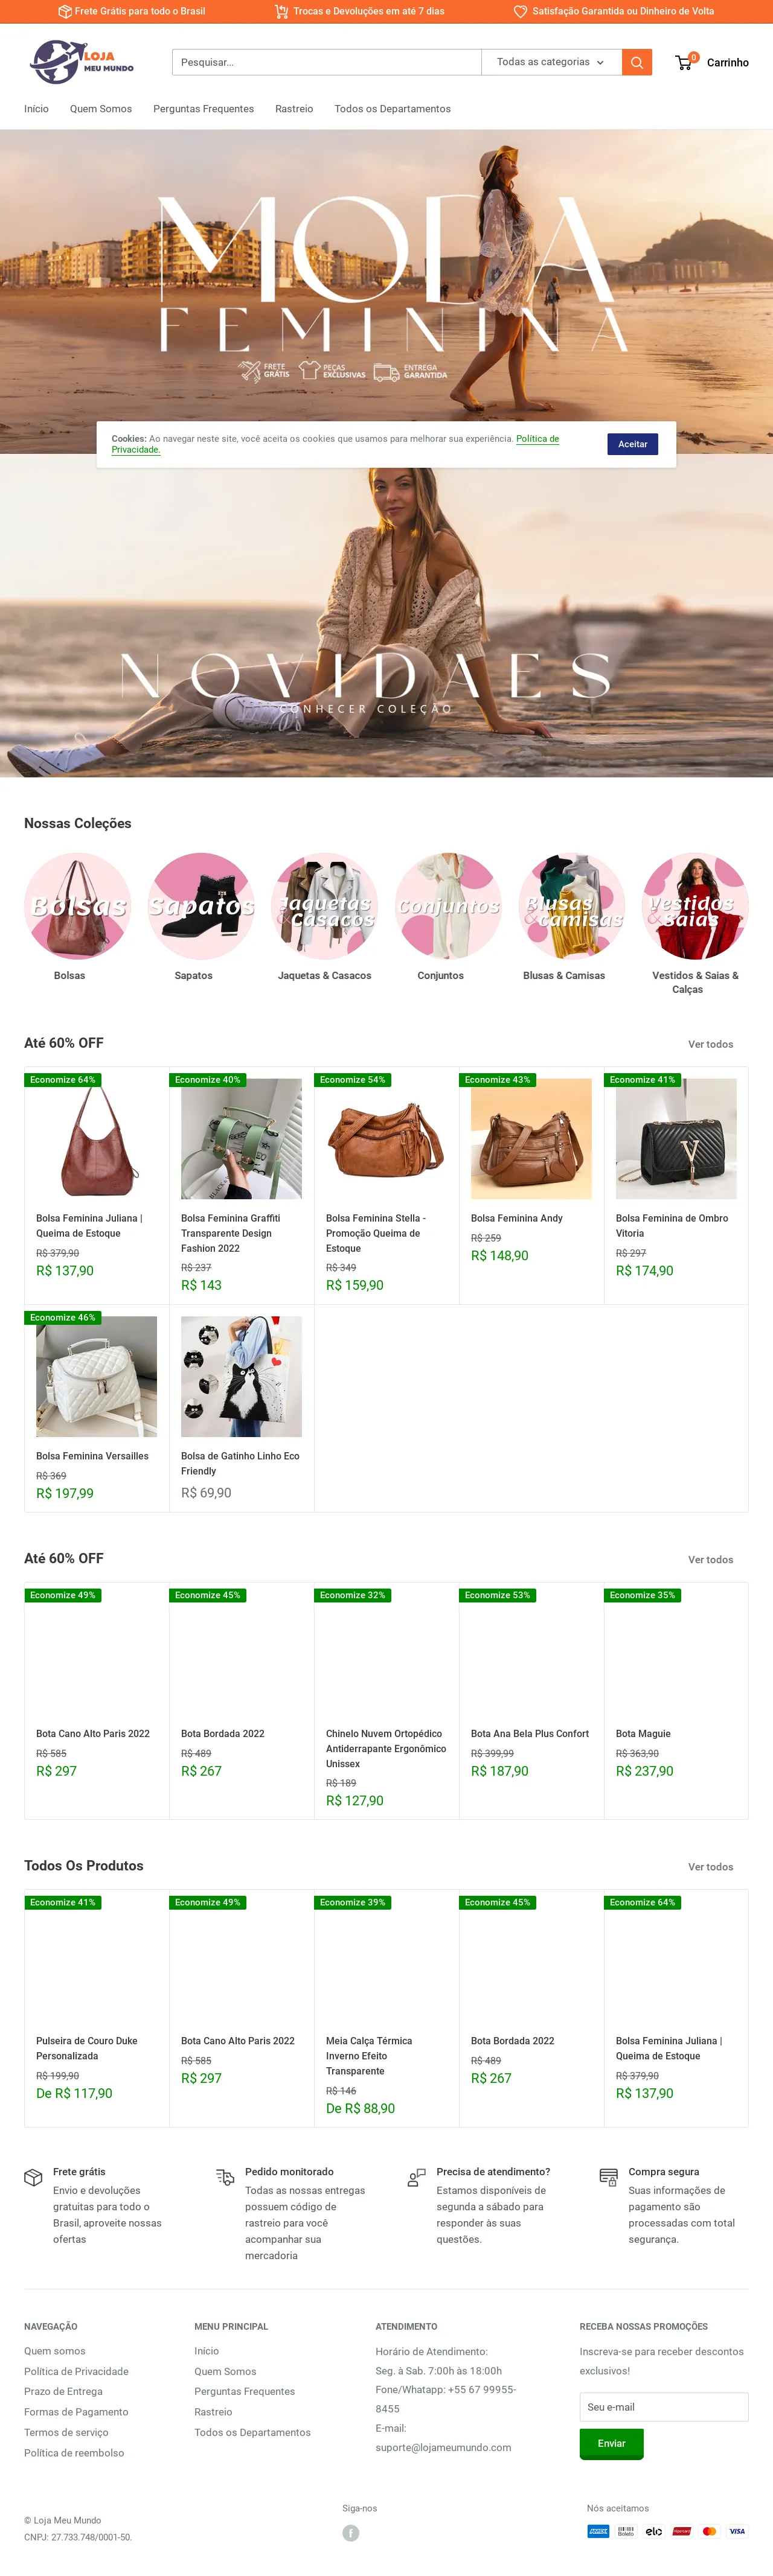The image size is (773, 2576).
Task: Open the Facebook icon under Siga-nos
Action: coord(351,2532)
